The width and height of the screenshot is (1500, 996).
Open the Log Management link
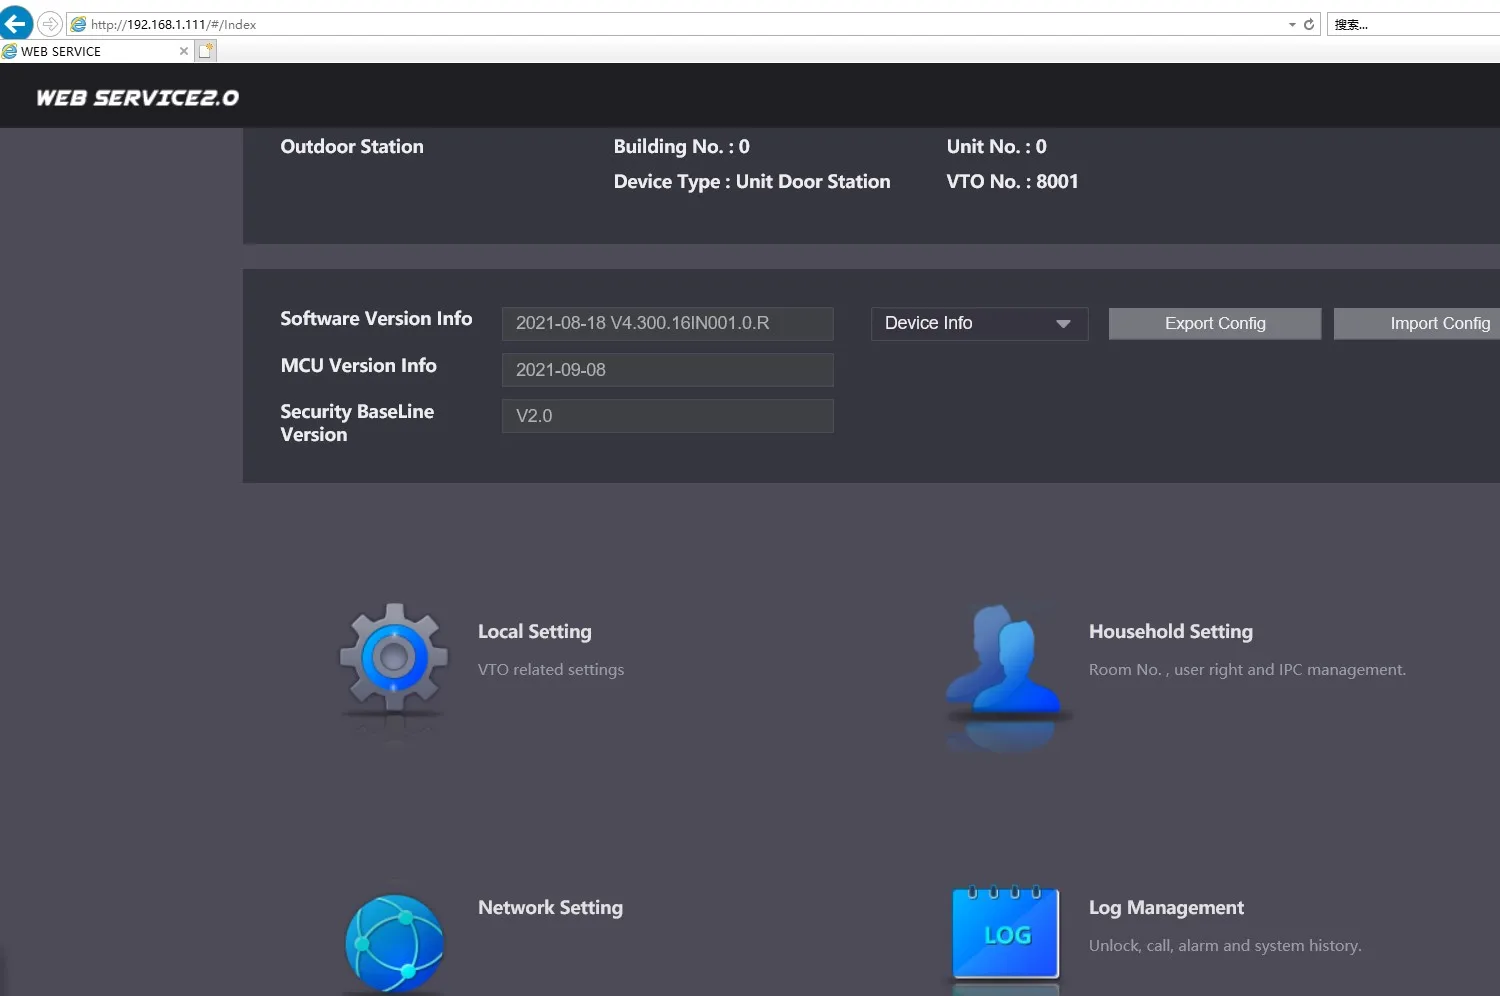[x=1166, y=908]
